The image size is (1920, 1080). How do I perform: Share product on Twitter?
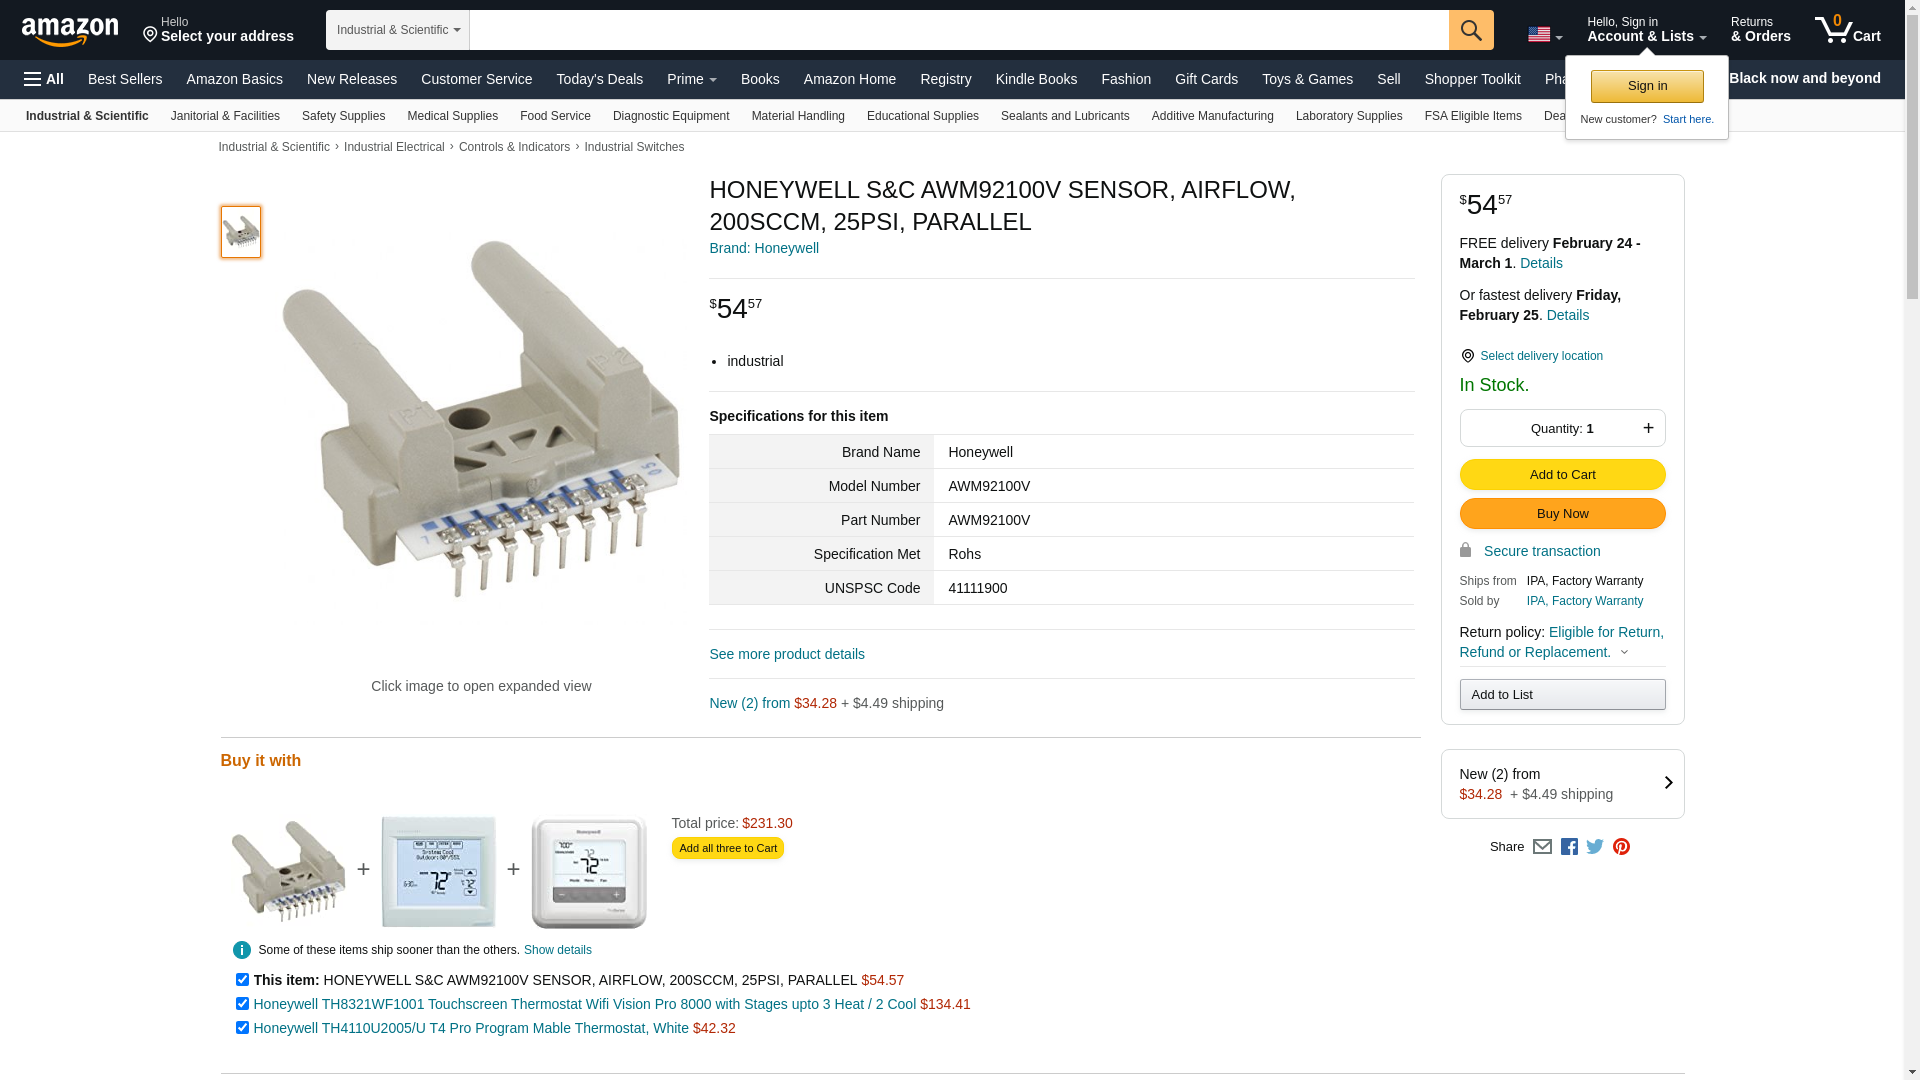pos(1595,847)
